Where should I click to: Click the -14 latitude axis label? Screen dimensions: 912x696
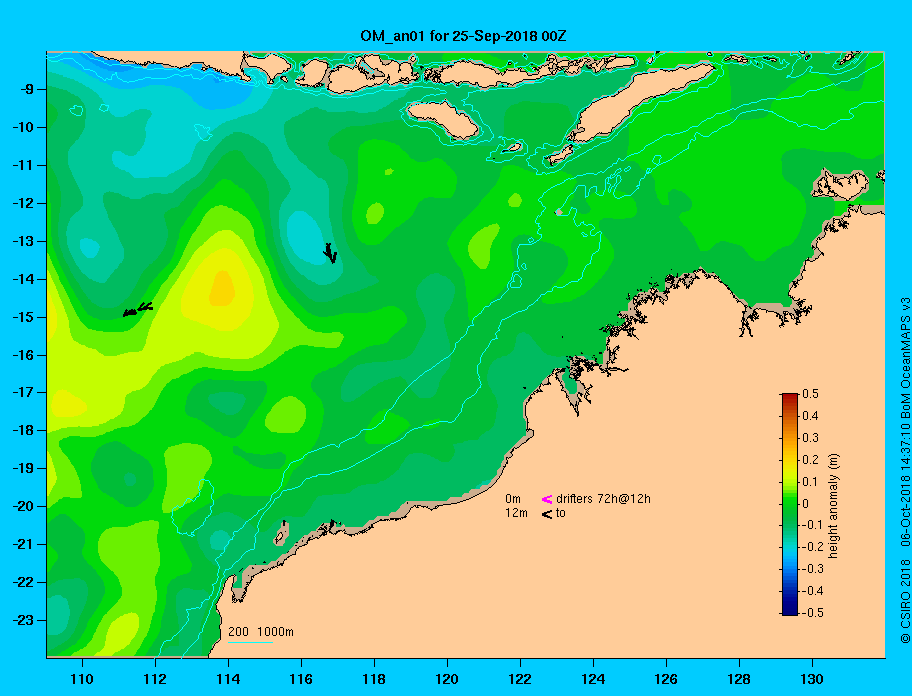pyautogui.click(x=23, y=279)
